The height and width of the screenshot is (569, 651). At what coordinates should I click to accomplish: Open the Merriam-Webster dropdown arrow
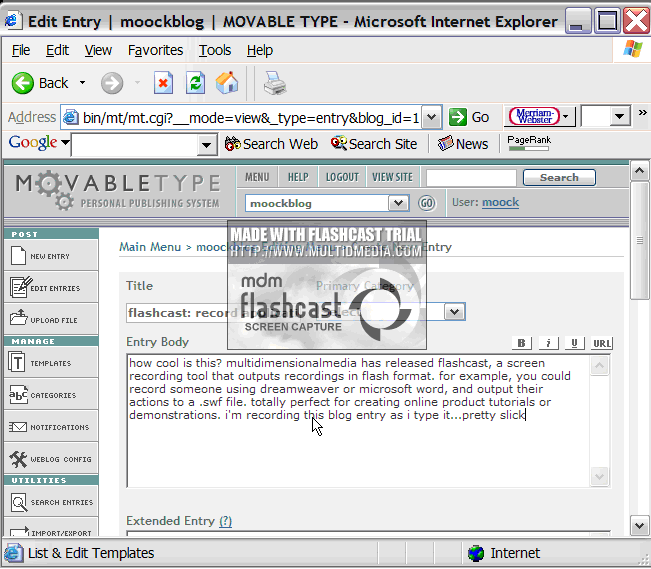565,116
